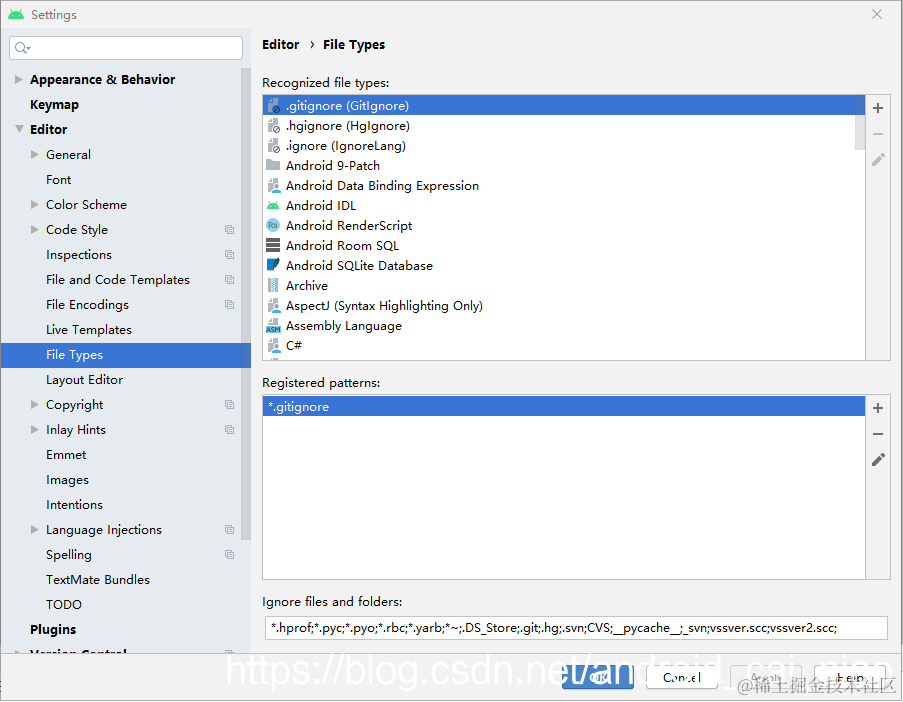Open the Keymap settings page
The height and width of the screenshot is (702, 903).
[x=54, y=105]
